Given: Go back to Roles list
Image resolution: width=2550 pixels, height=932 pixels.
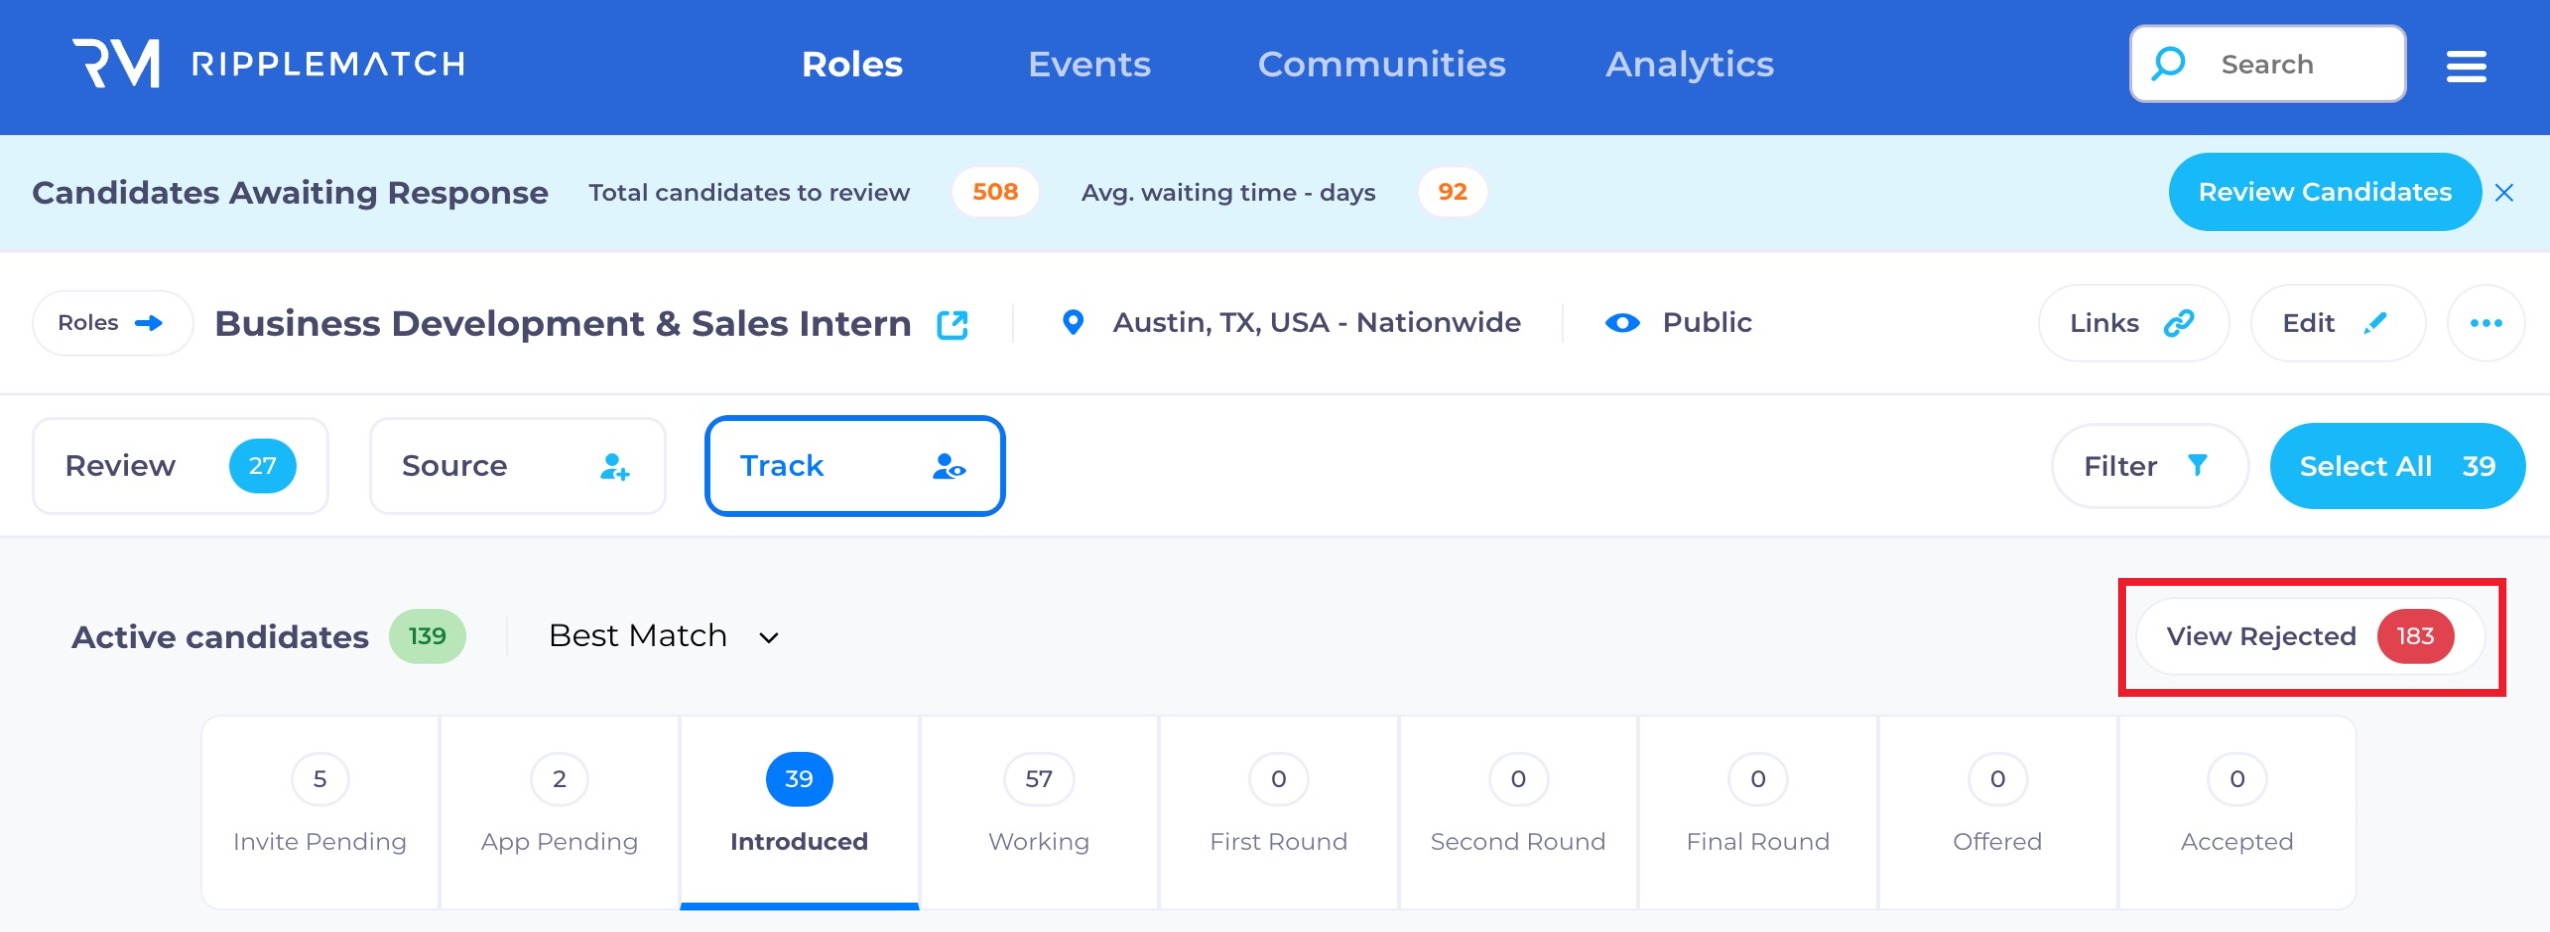Looking at the screenshot, I should click(111, 323).
